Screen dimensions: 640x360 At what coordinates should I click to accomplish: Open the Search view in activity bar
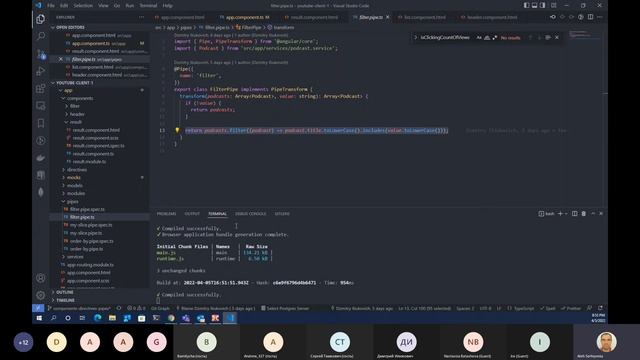point(40,36)
